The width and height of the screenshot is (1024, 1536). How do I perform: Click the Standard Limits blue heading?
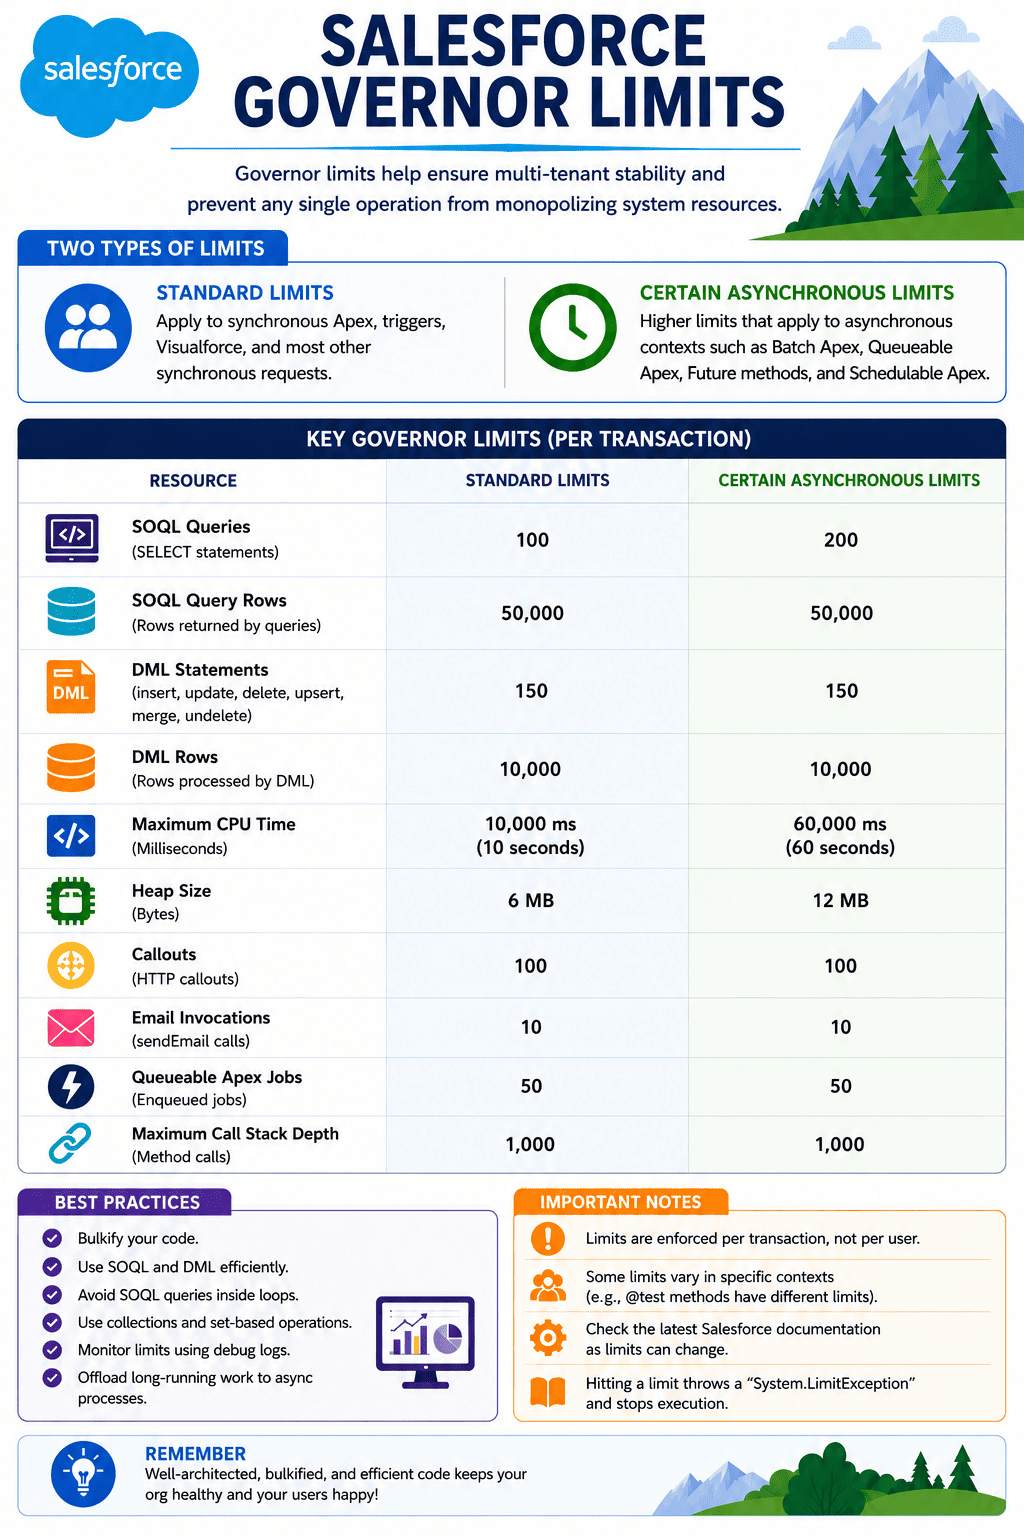pos(245,293)
